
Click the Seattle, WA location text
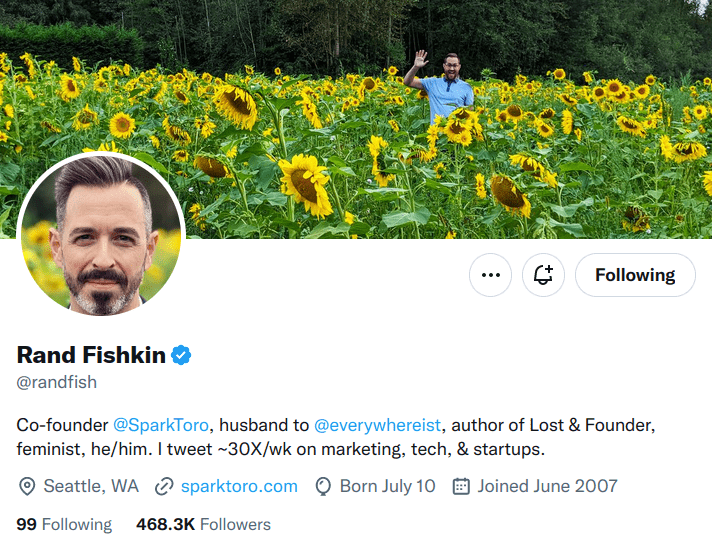[91, 486]
